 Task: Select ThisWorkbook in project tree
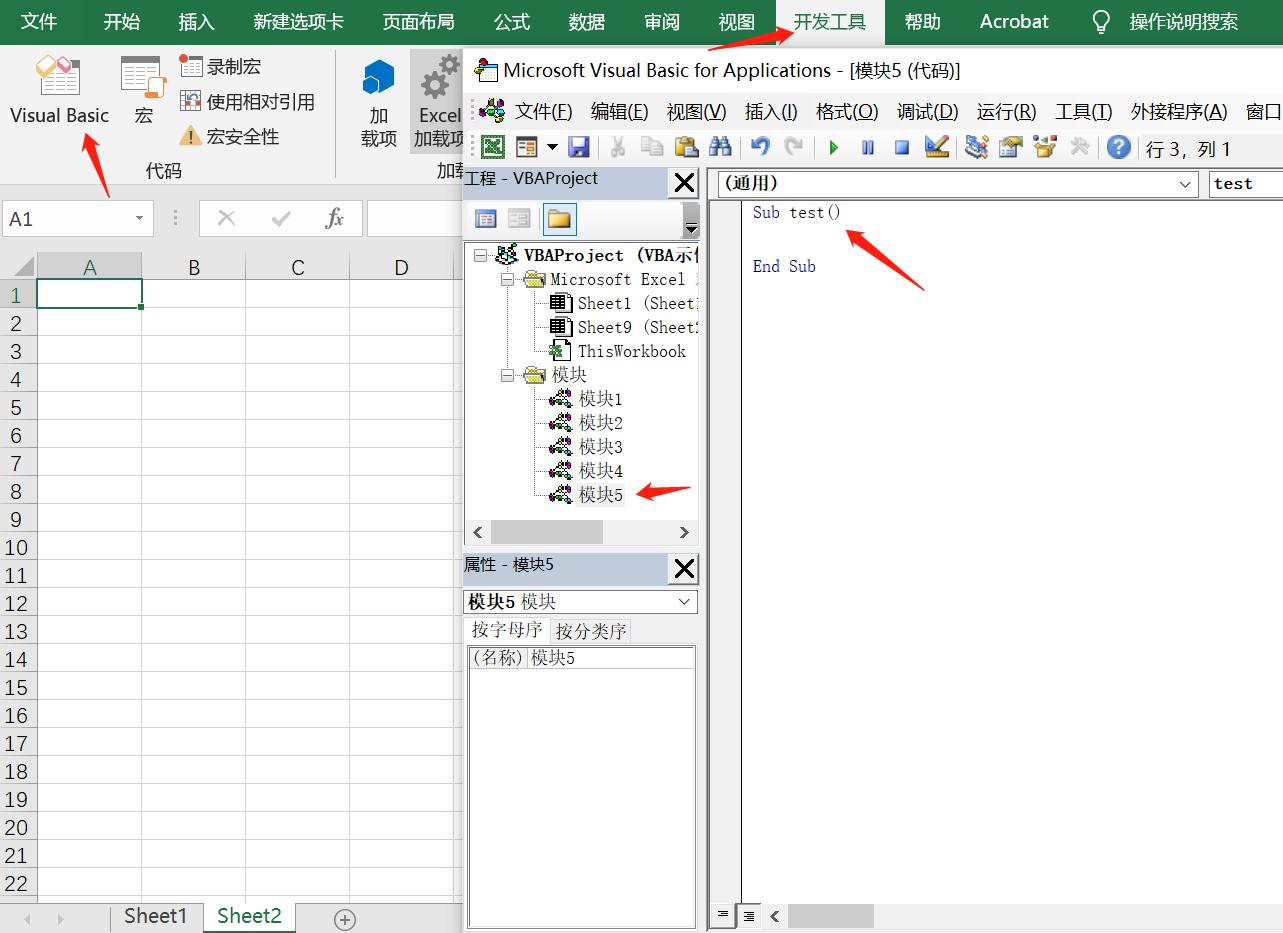[618, 351]
